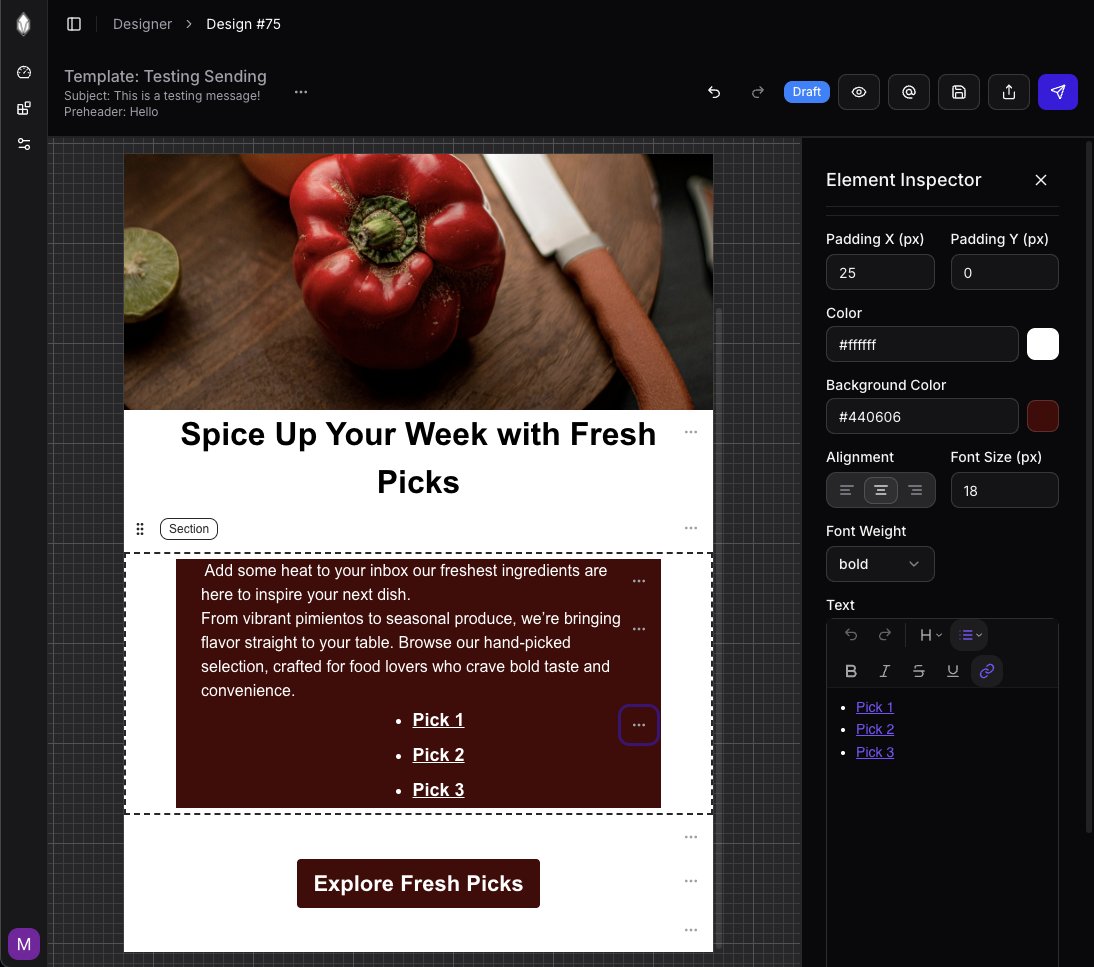Send the email with the paper plane button
Screen dimensions: 1094x967
1058,92
